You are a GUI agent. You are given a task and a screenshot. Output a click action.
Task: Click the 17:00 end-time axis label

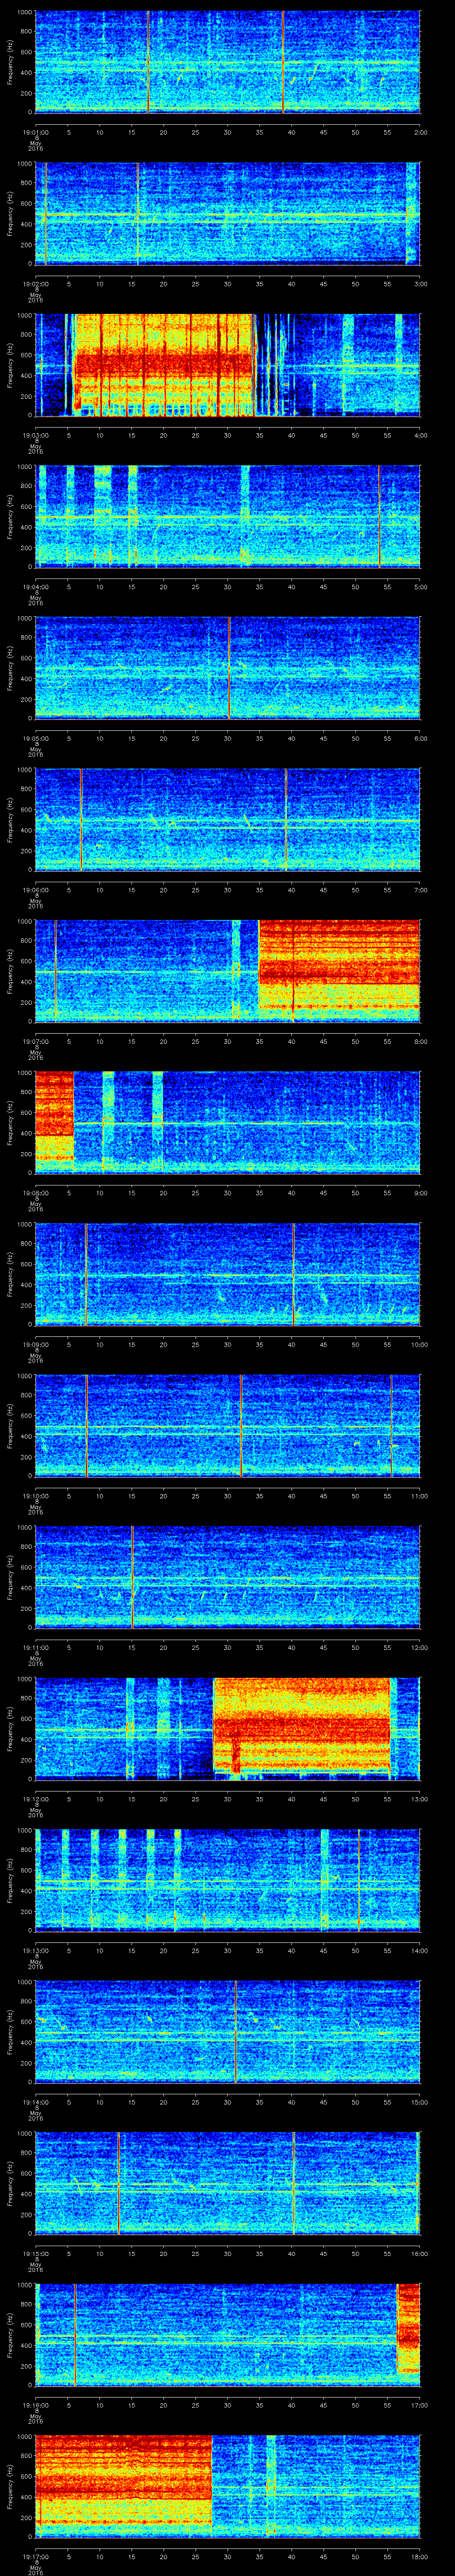pos(420,2404)
